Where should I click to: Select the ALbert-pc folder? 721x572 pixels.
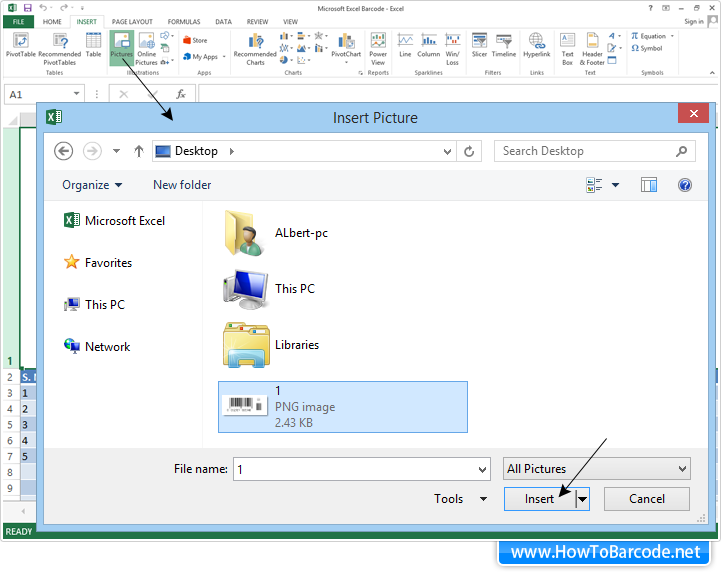click(276, 233)
